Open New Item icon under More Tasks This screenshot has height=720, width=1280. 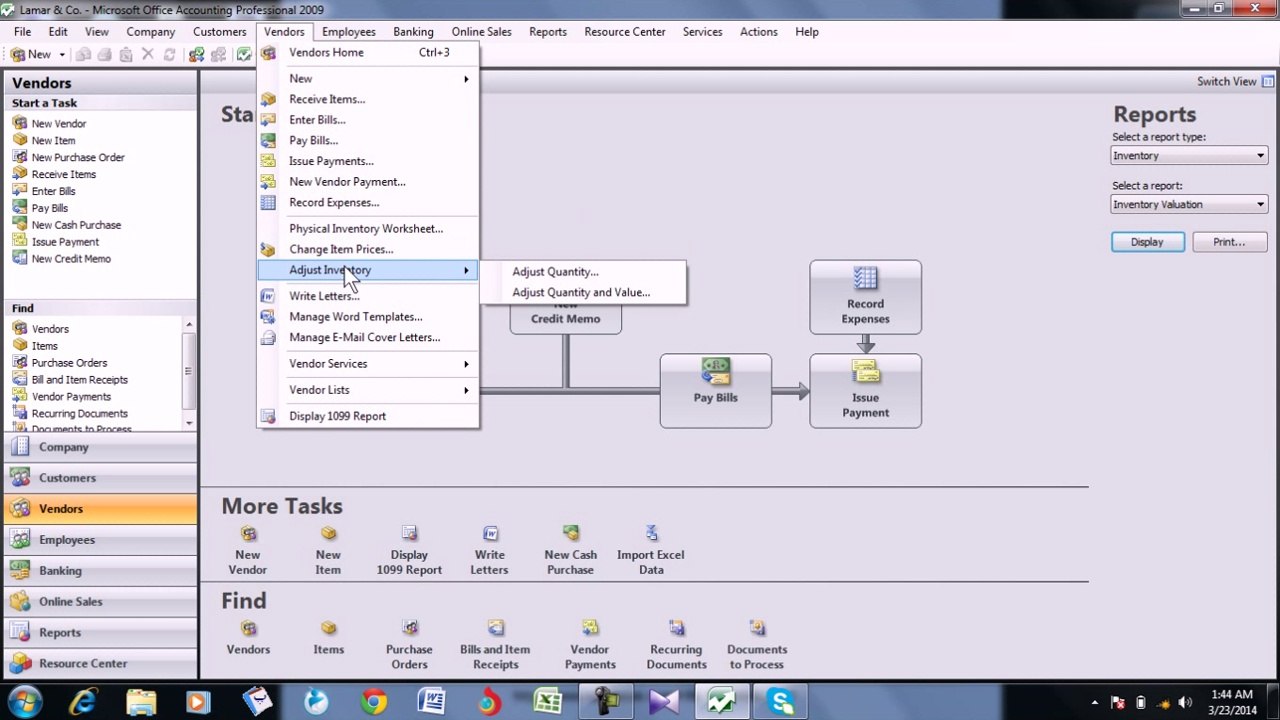328,534
